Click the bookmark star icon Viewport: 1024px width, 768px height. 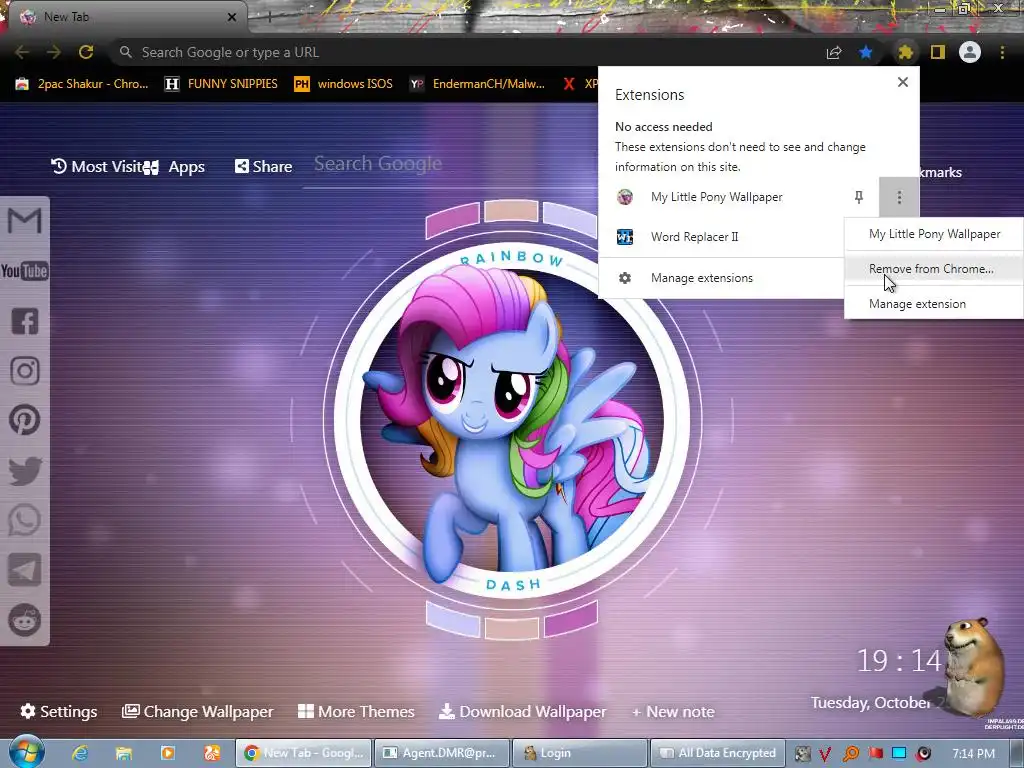point(866,52)
